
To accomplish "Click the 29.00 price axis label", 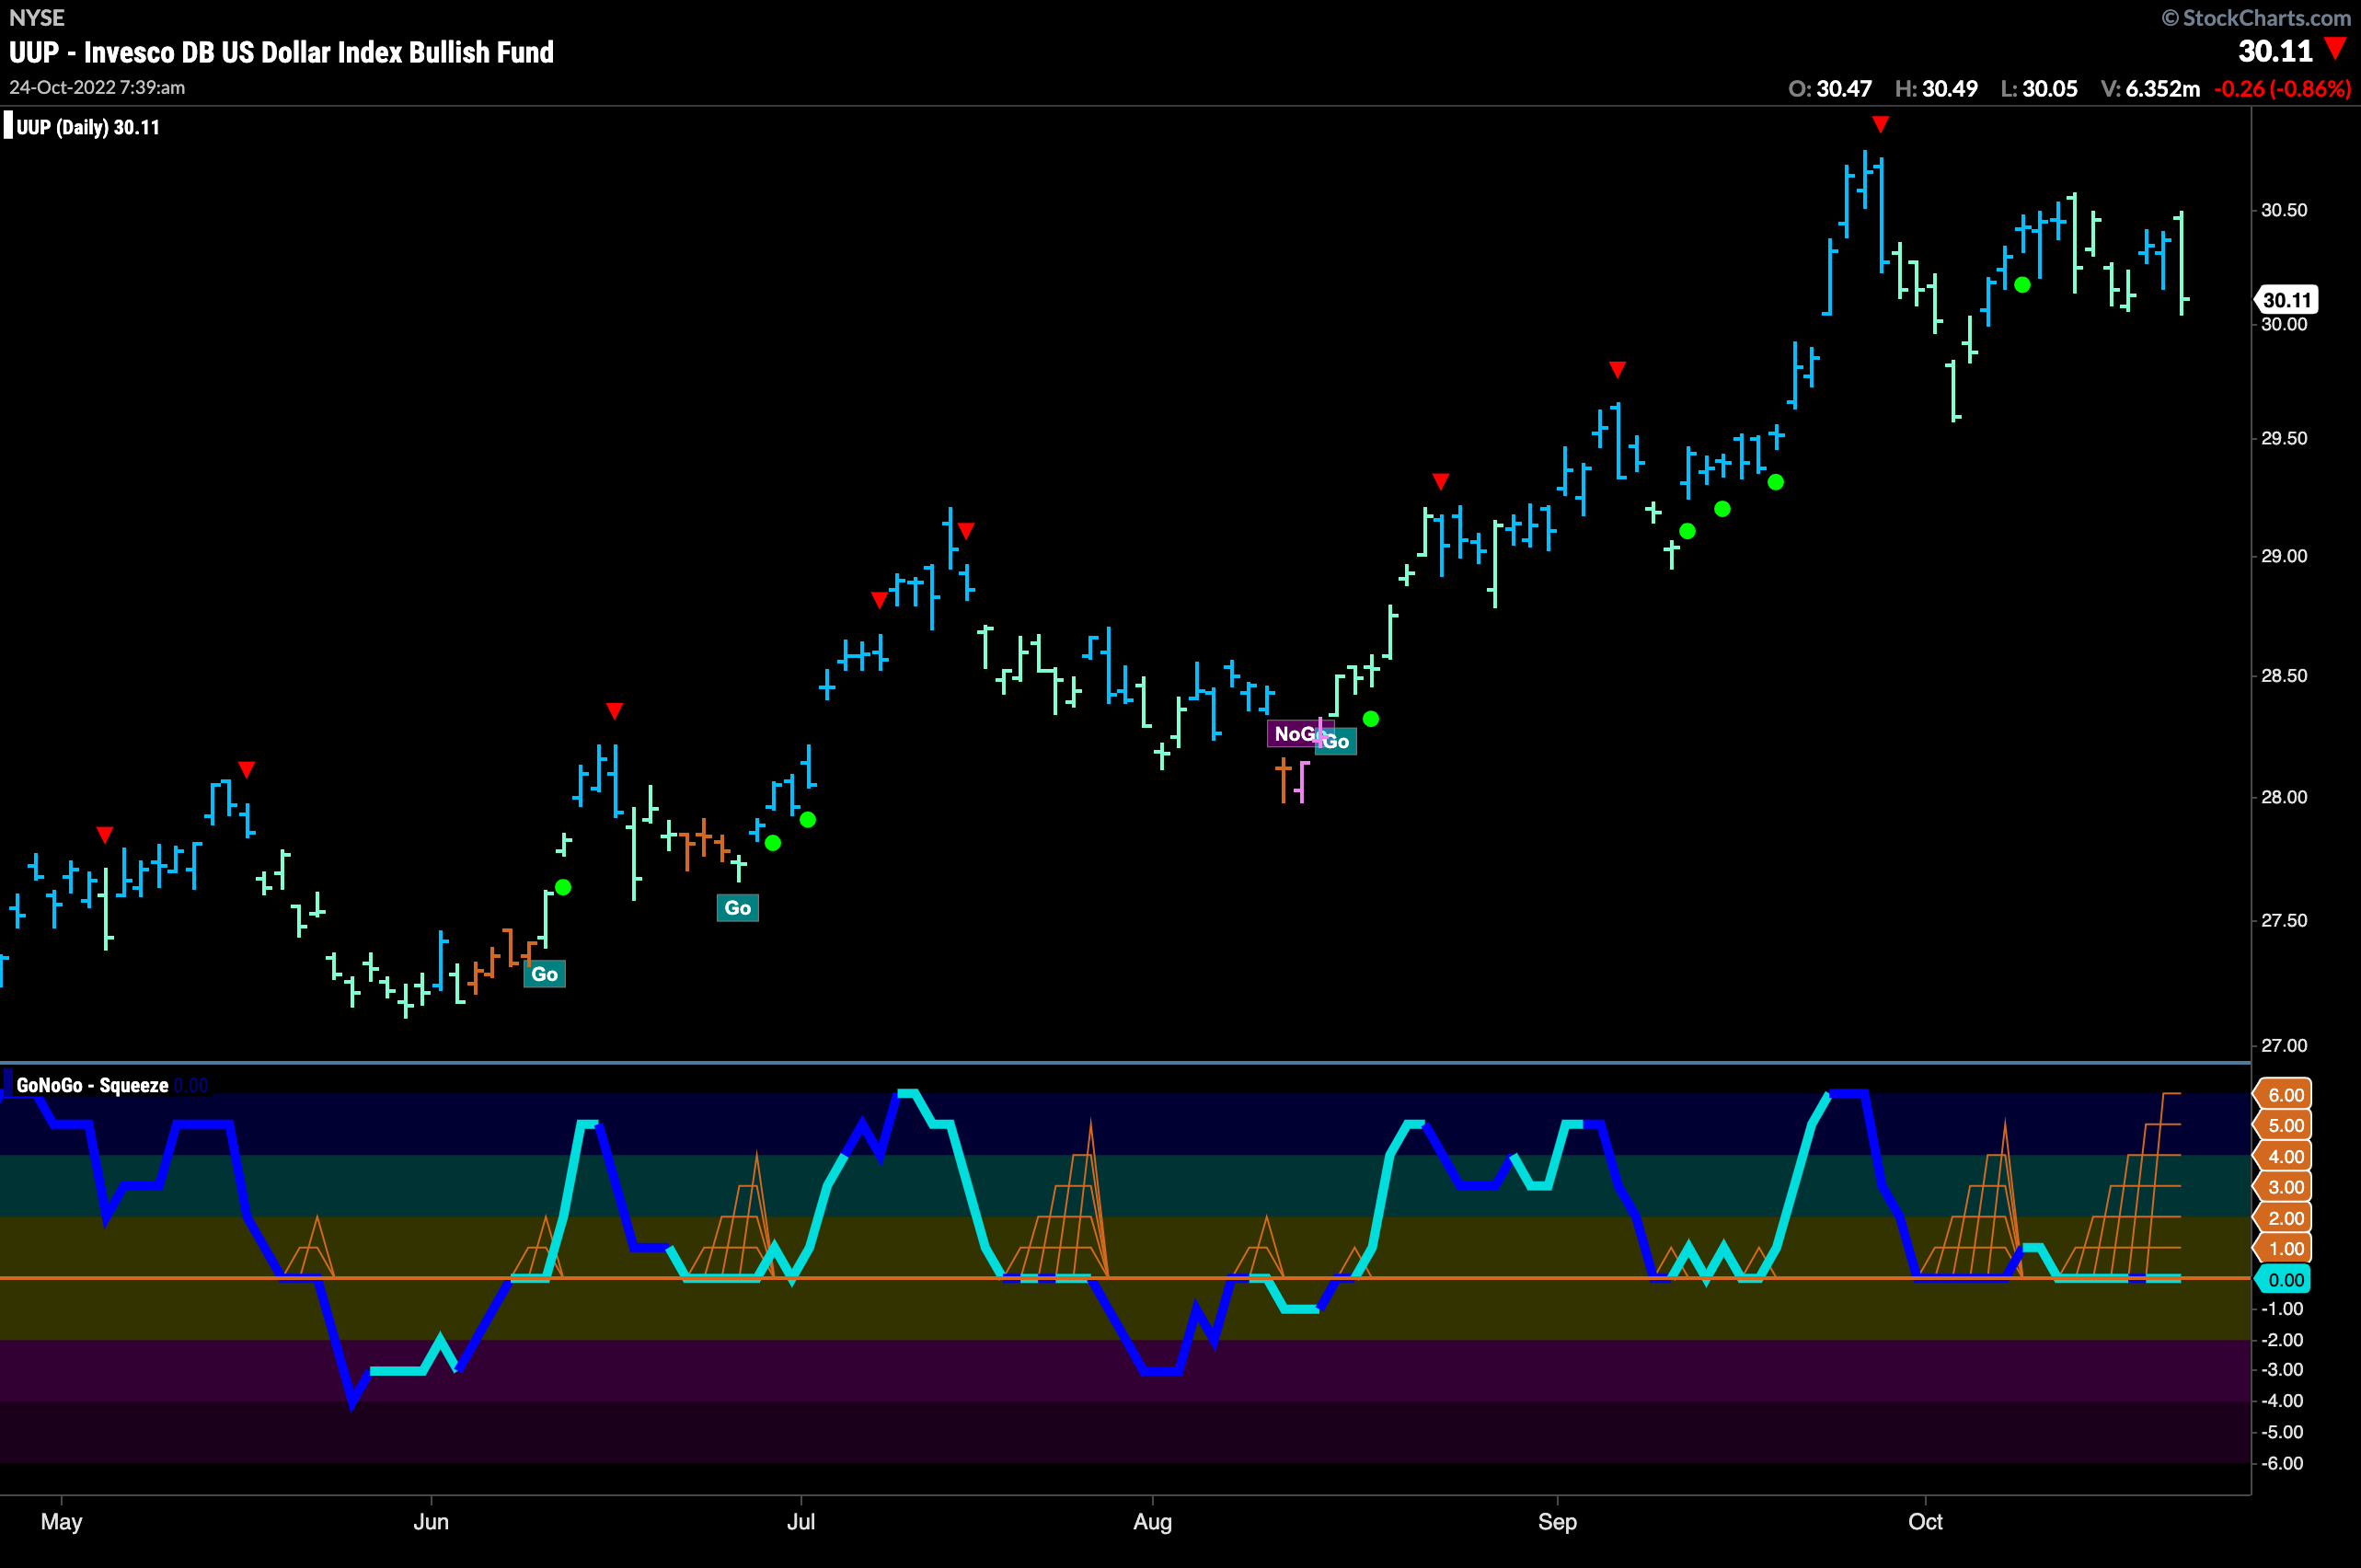I will [2284, 556].
